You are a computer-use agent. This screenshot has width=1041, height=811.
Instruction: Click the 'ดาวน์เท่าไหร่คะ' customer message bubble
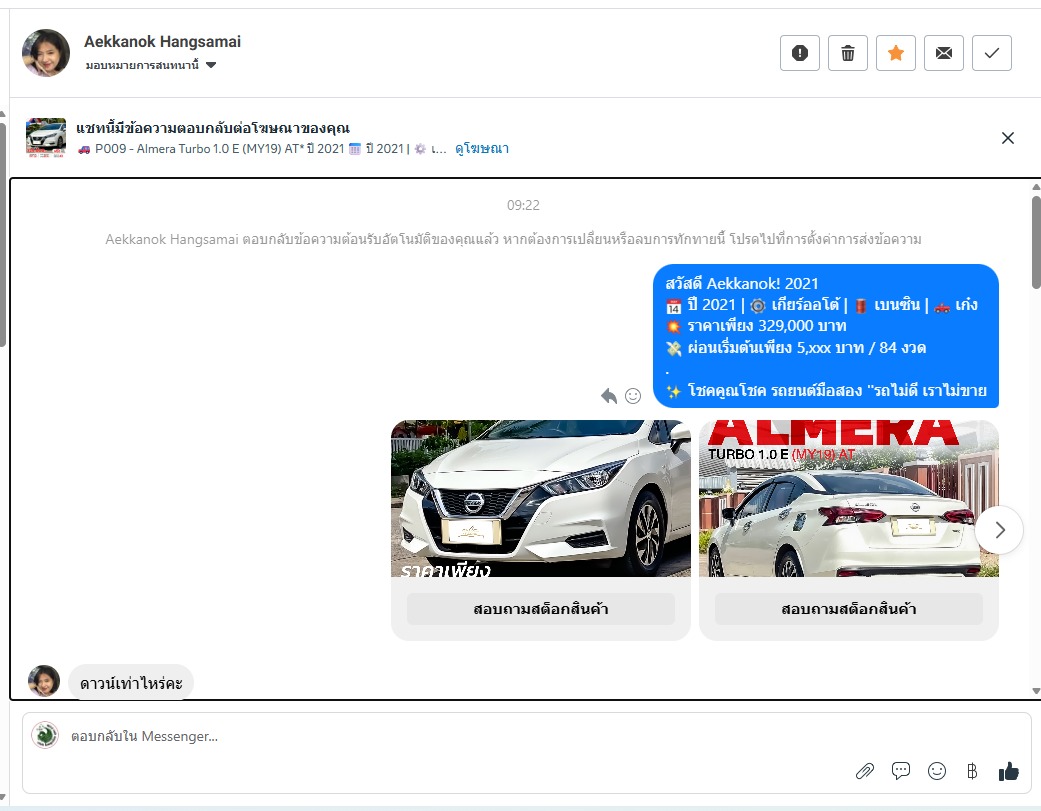(131, 683)
